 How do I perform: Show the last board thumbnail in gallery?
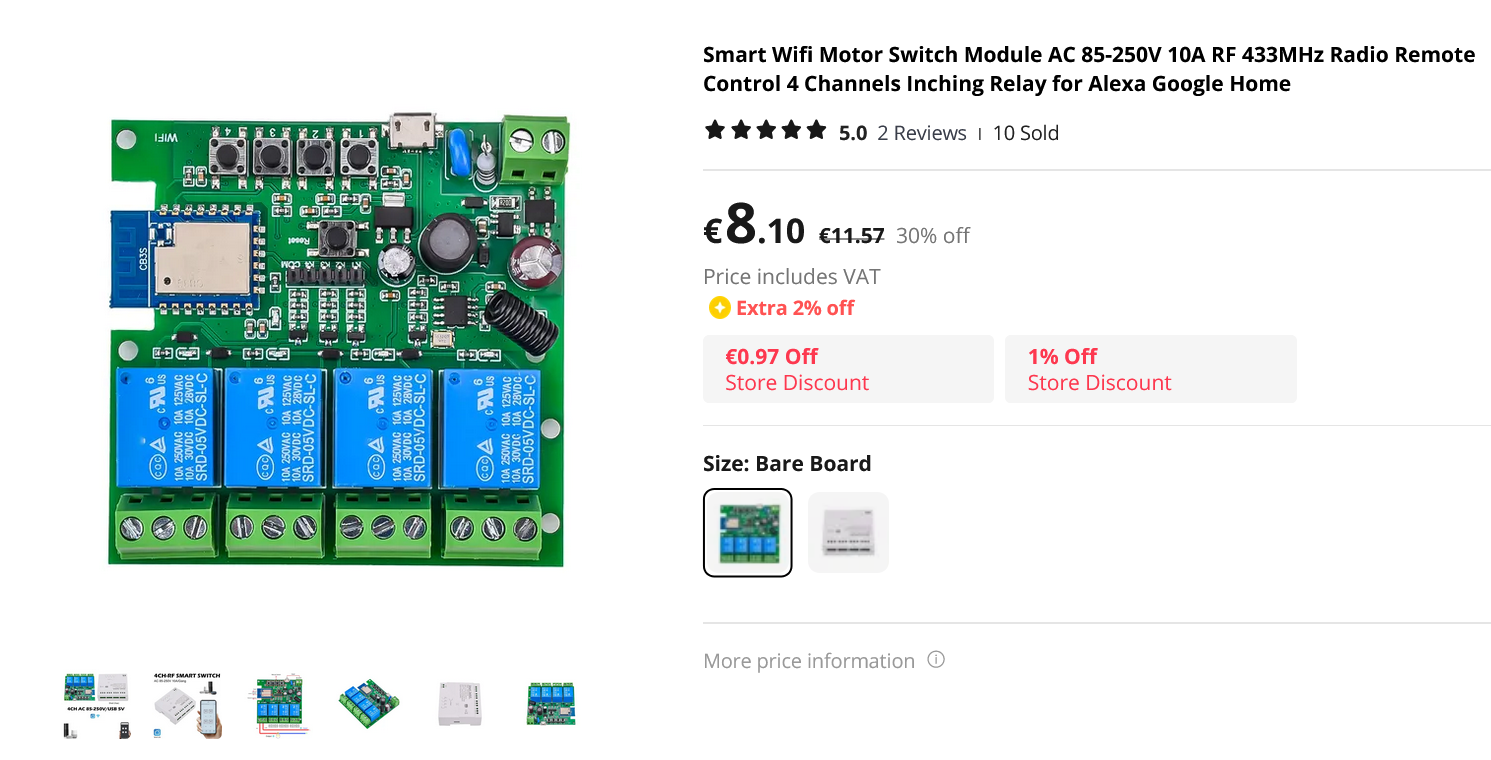[551, 705]
